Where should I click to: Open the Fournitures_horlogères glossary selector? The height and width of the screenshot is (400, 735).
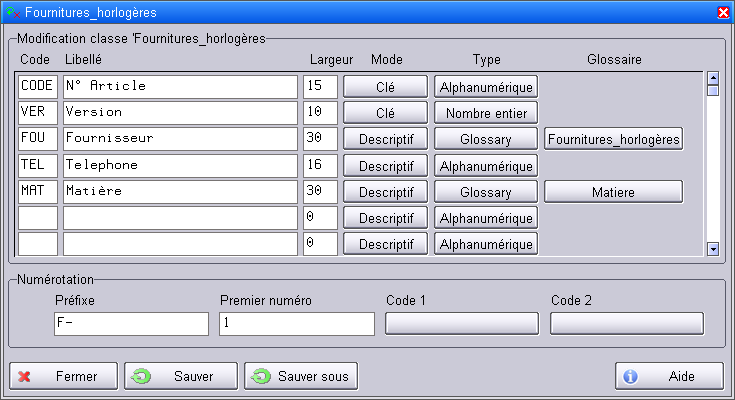[x=613, y=139]
